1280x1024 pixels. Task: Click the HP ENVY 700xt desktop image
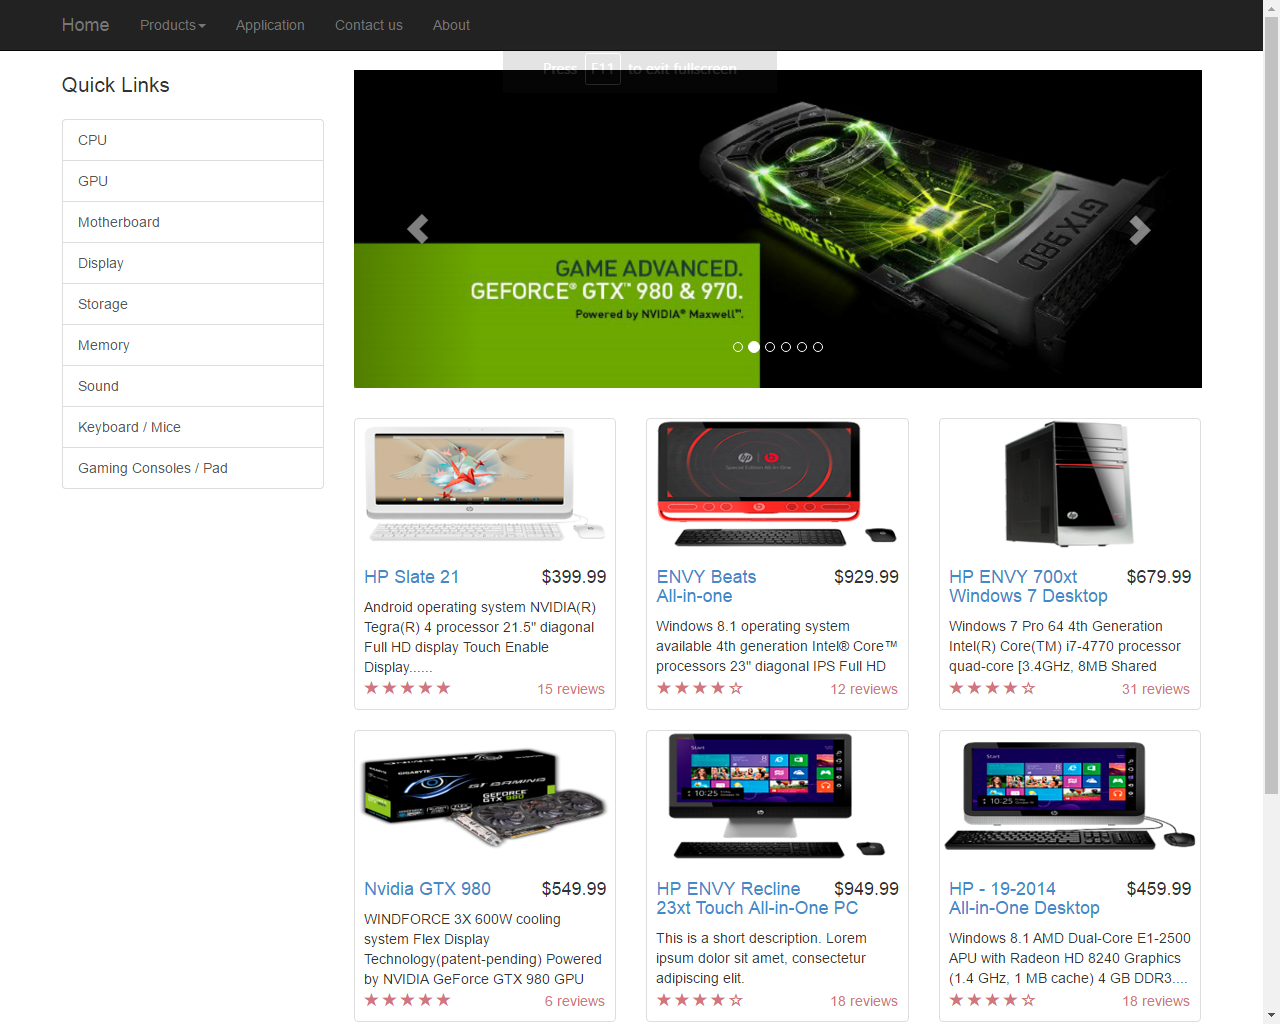tap(1069, 485)
